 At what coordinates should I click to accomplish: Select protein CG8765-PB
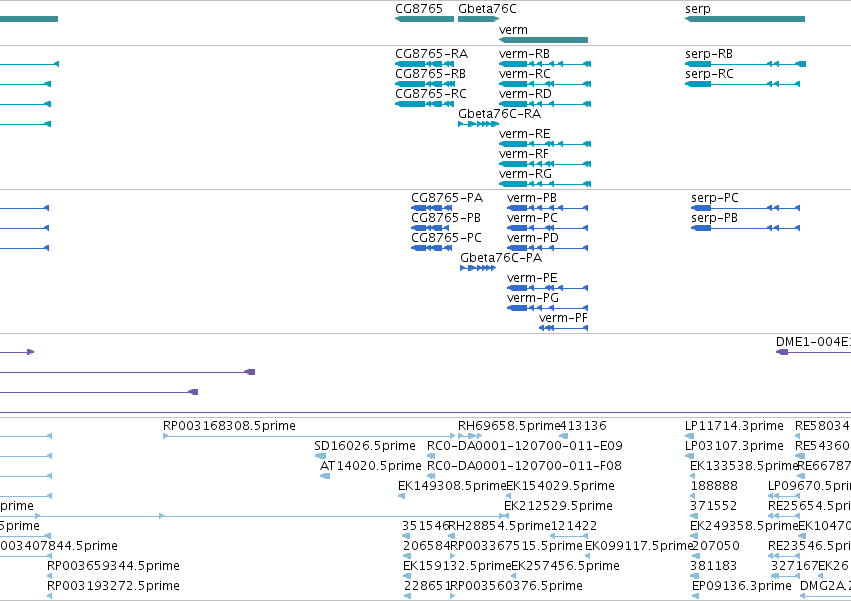(431, 228)
